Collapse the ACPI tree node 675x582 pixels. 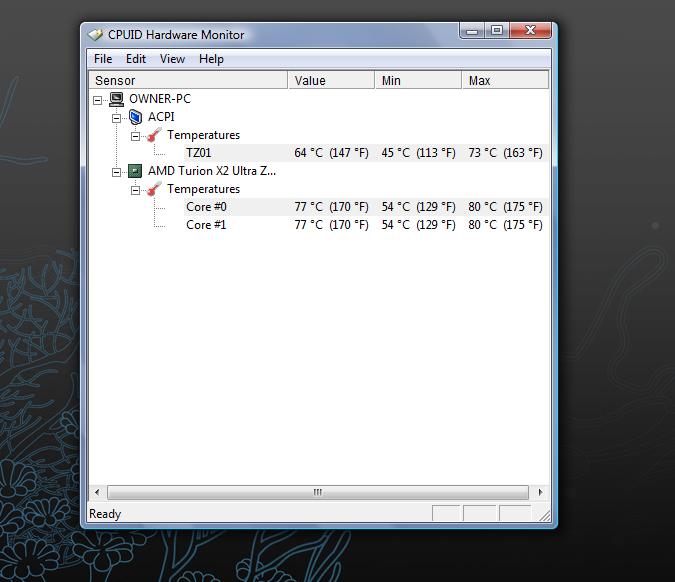[116, 118]
